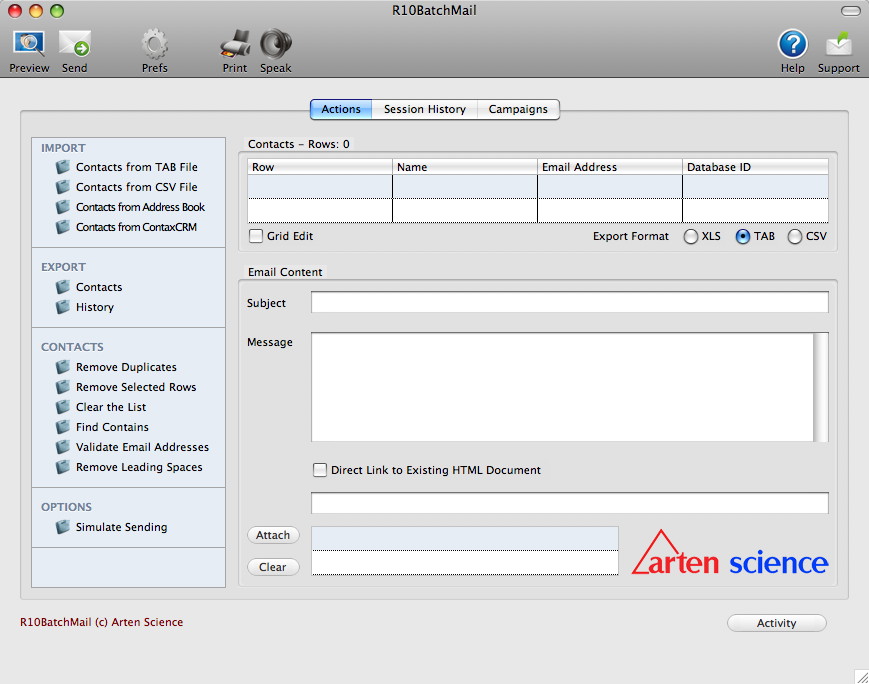Click icon next to export Contacts
The image size is (869, 684).
63,287
